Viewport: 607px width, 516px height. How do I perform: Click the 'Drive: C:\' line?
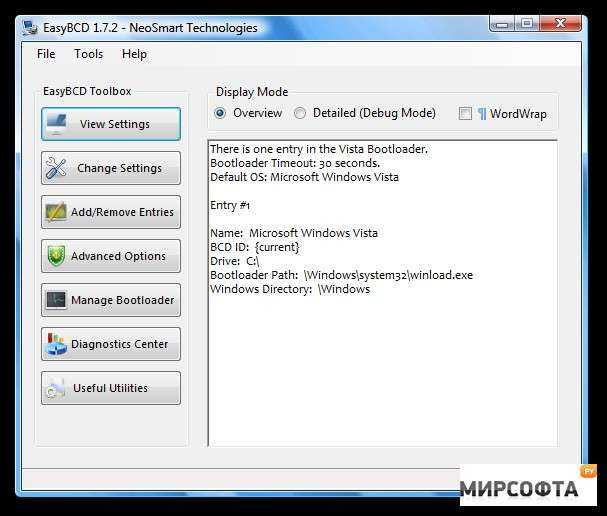click(x=235, y=261)
